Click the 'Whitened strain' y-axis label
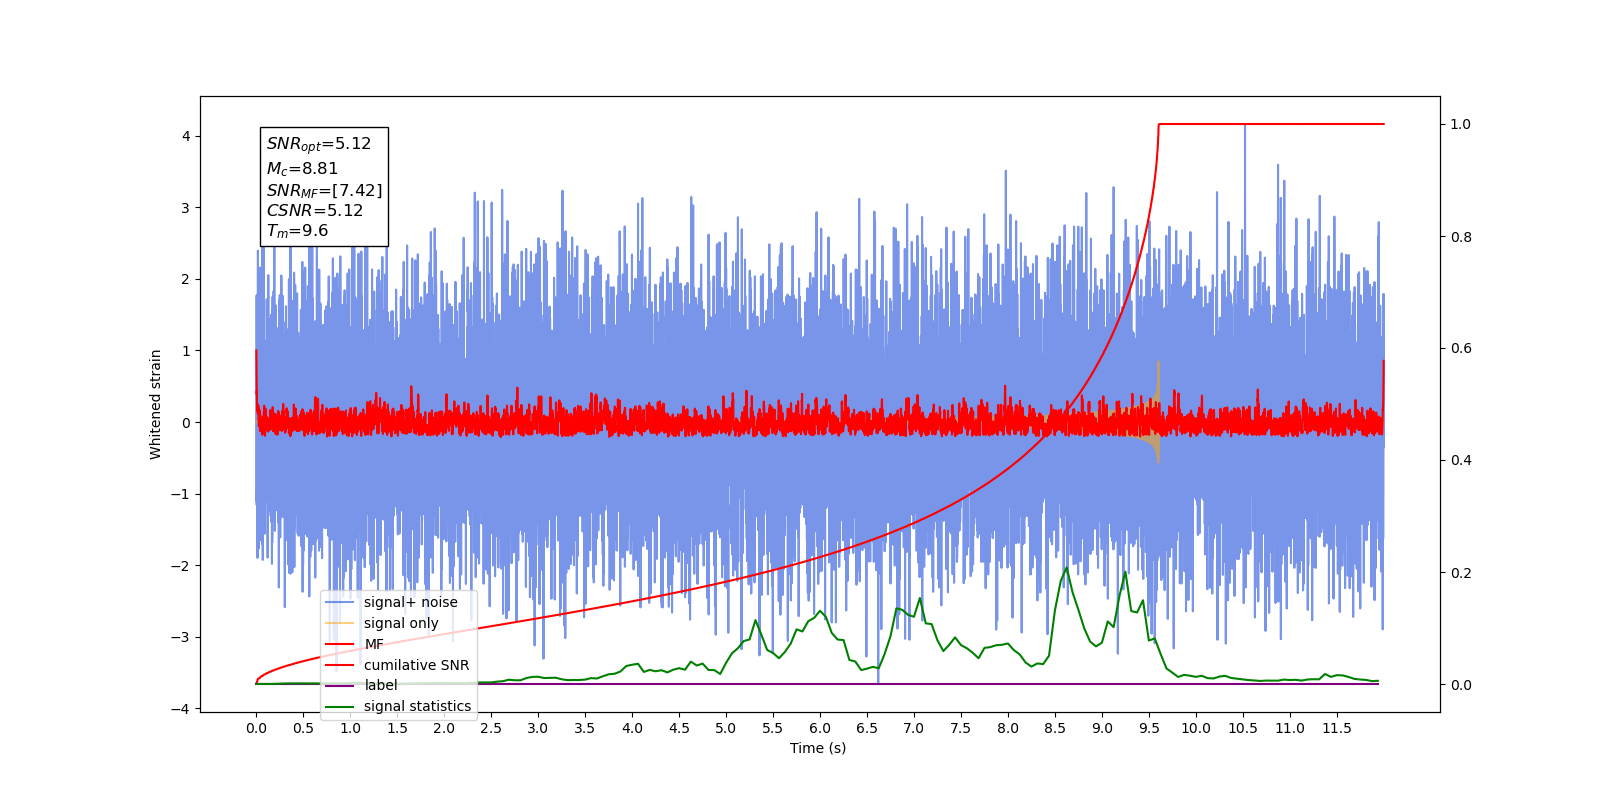Screen dimensions: 1600x800 156,404
